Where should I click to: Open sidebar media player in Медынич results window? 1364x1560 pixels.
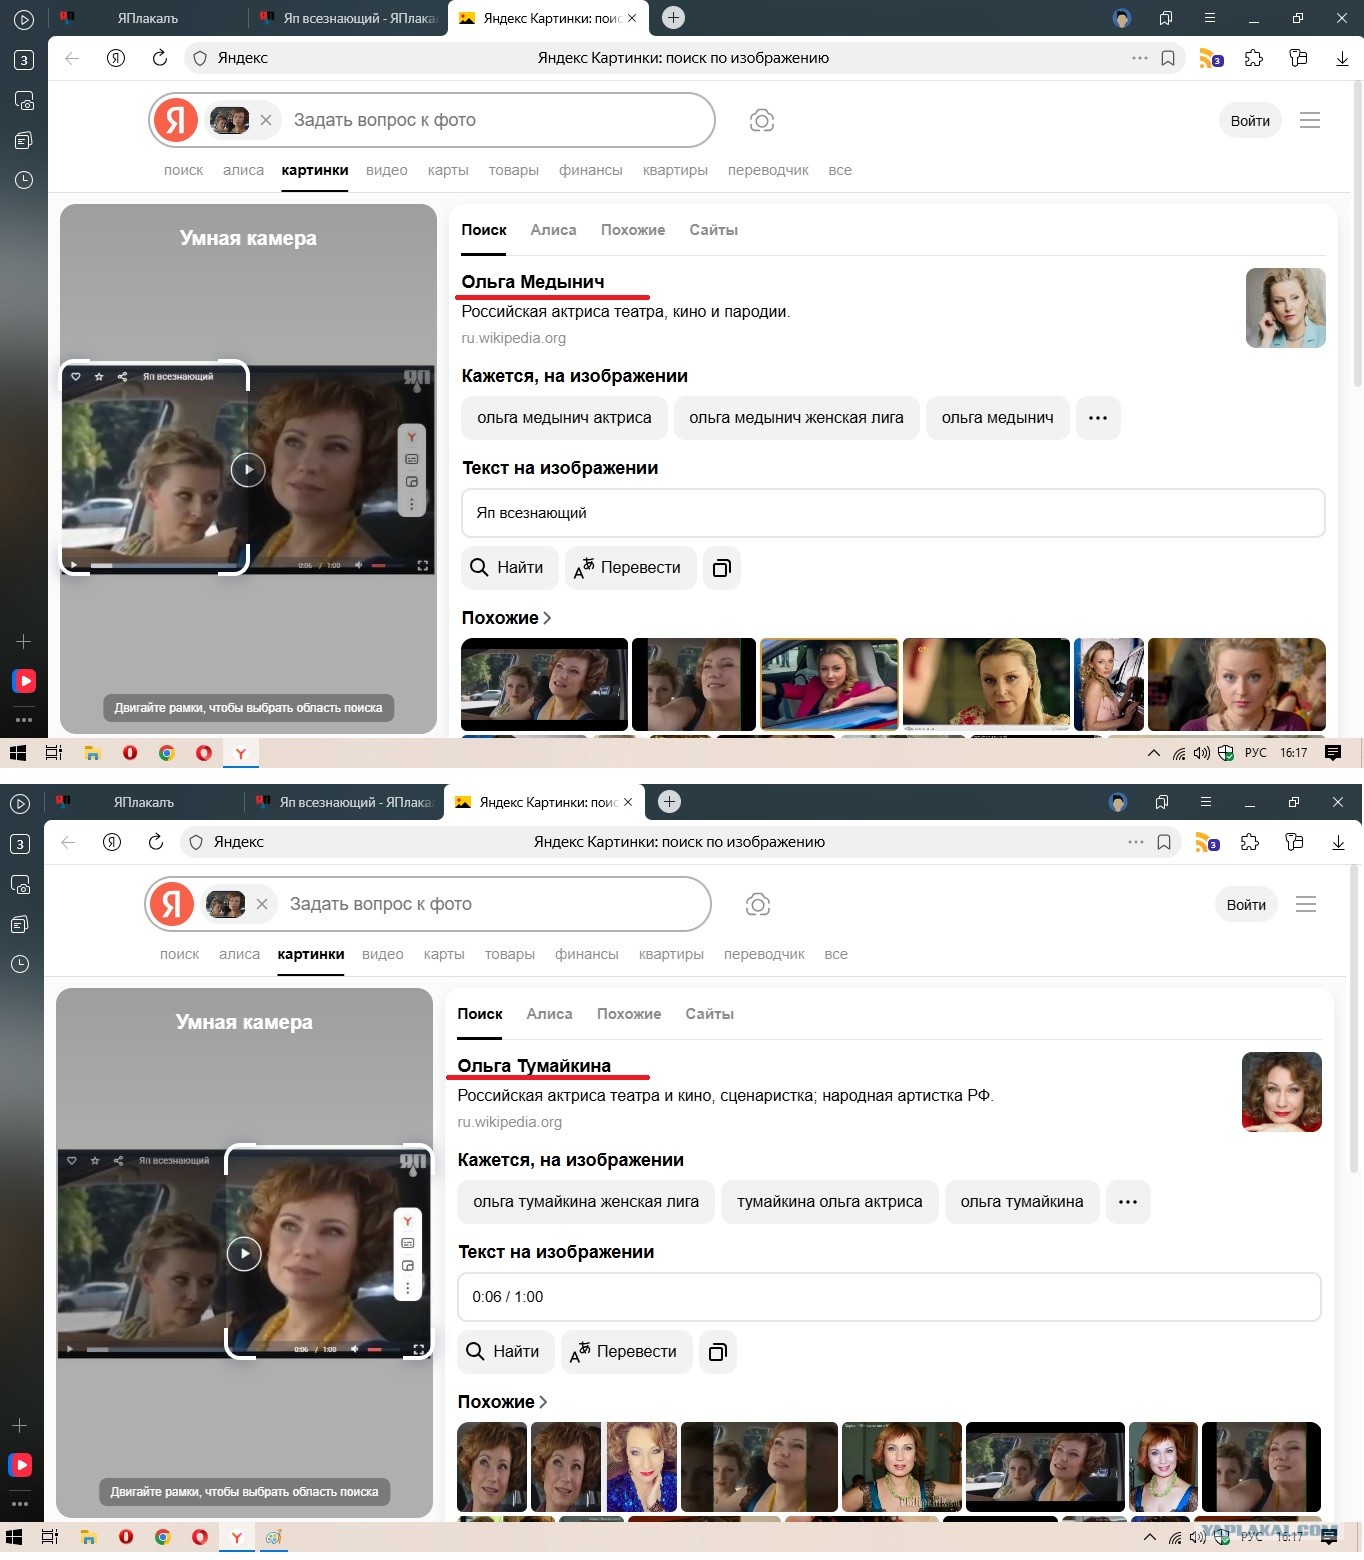24,19
